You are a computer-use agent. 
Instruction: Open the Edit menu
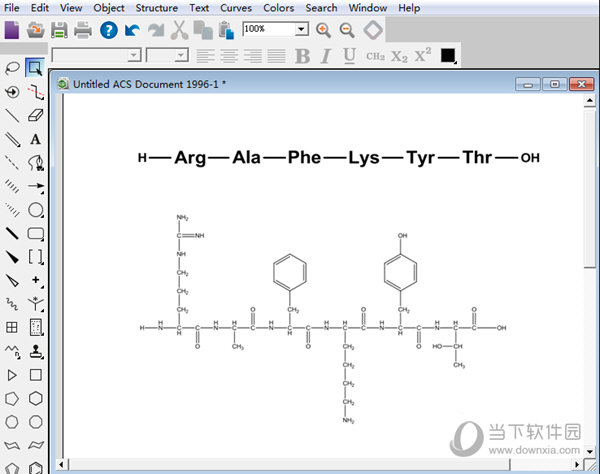(x=40, y=8)
